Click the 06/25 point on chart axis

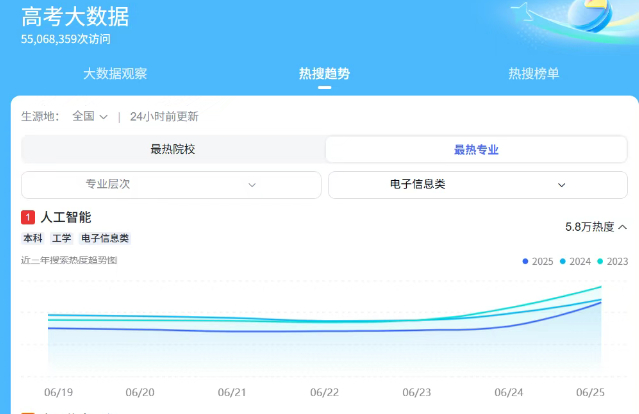click(590, 392)
